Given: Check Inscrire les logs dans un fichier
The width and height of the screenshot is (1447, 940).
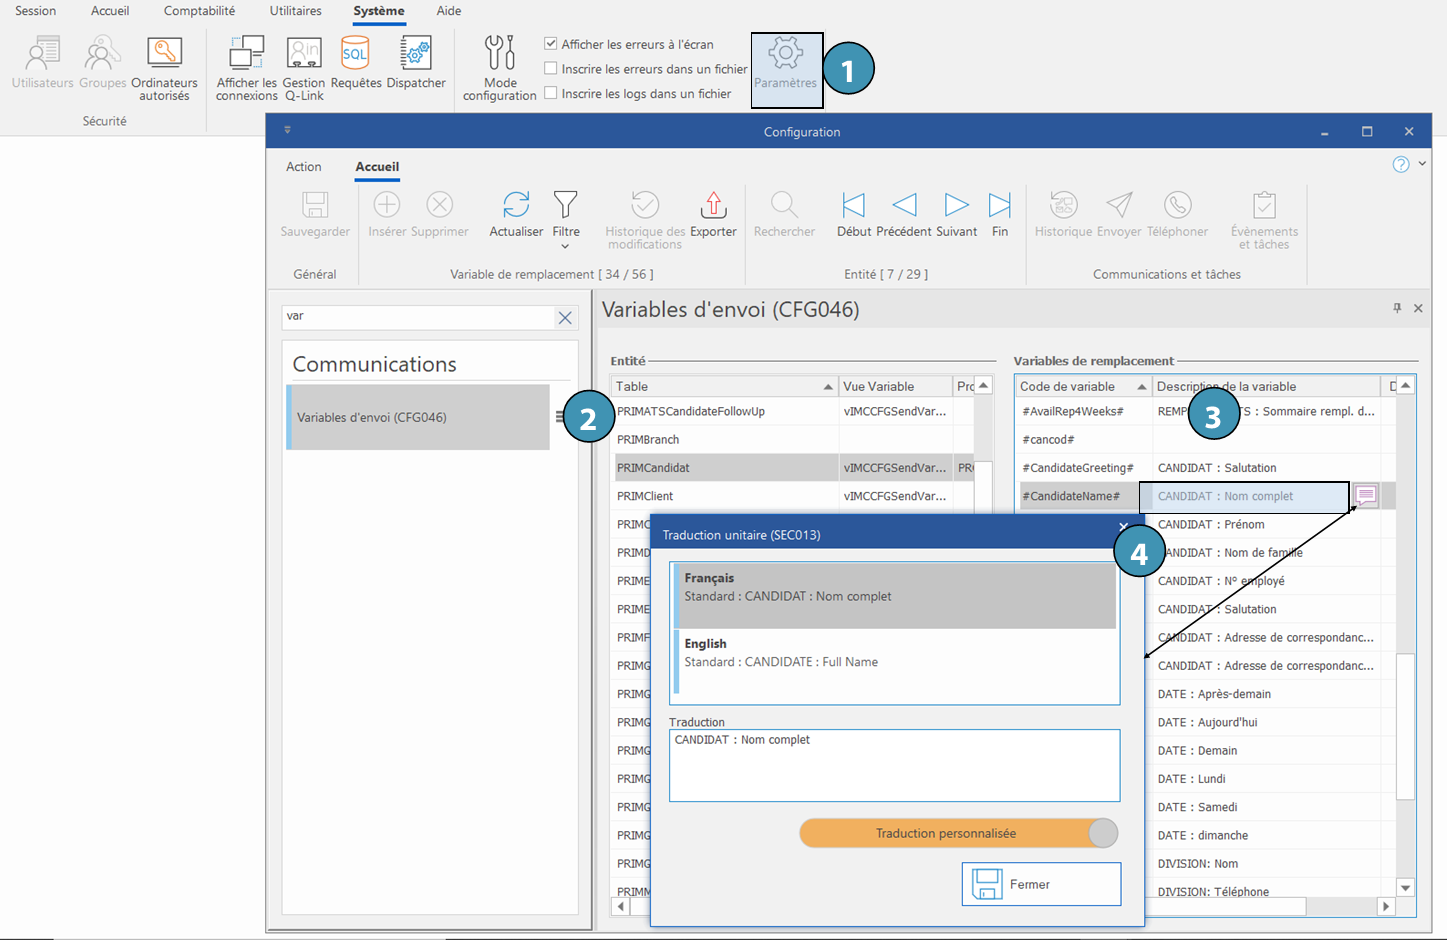Looking at the screenshot, I should [x=551, y=94].
